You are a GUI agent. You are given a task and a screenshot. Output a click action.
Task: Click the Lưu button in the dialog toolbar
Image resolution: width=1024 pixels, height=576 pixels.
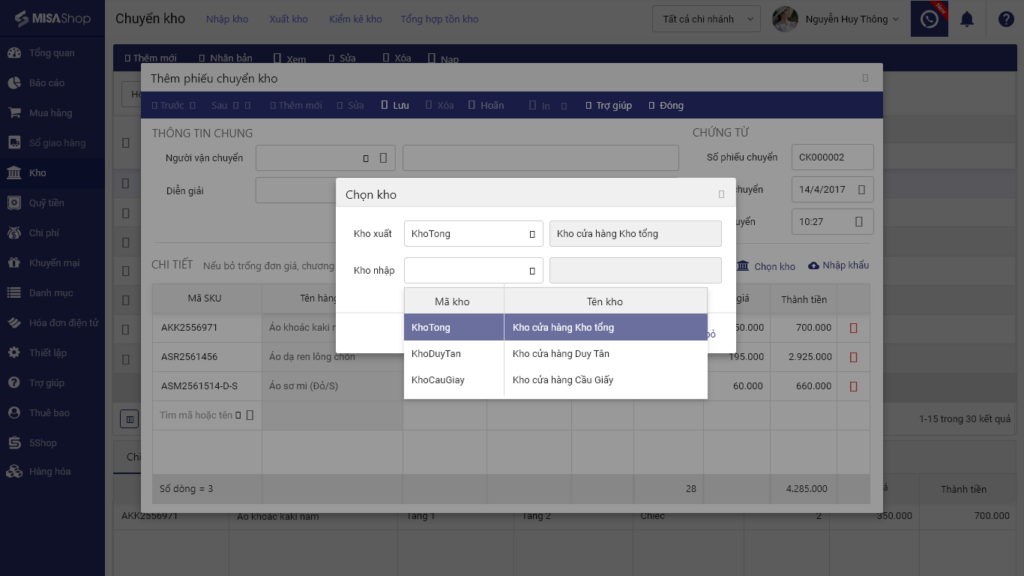(395, 105)
